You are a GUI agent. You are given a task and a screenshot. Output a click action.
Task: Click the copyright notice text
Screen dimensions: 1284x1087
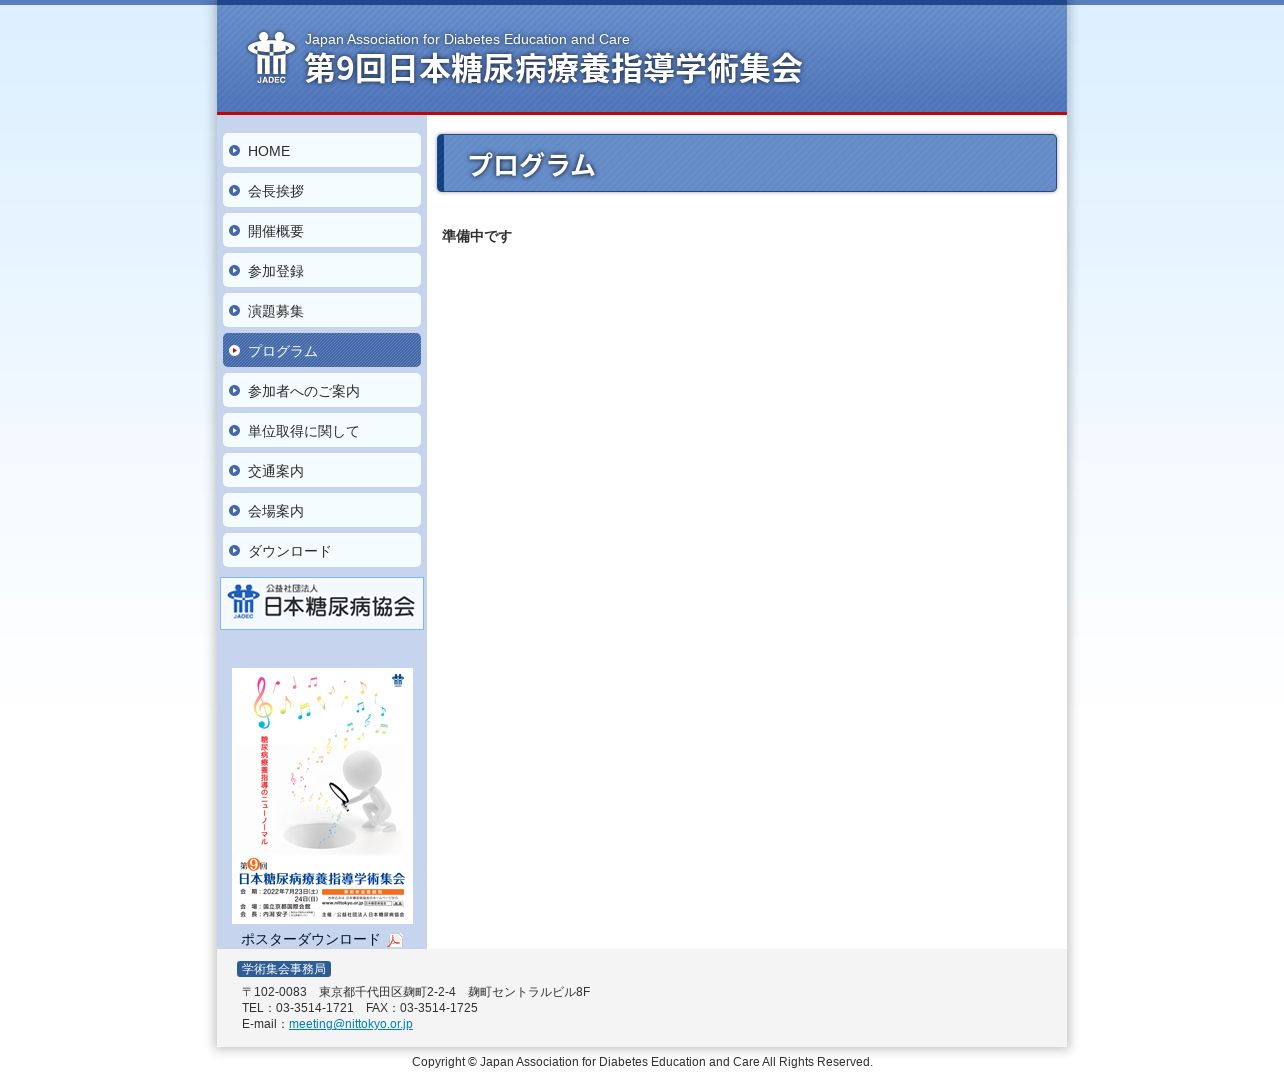coord(642,1062)
